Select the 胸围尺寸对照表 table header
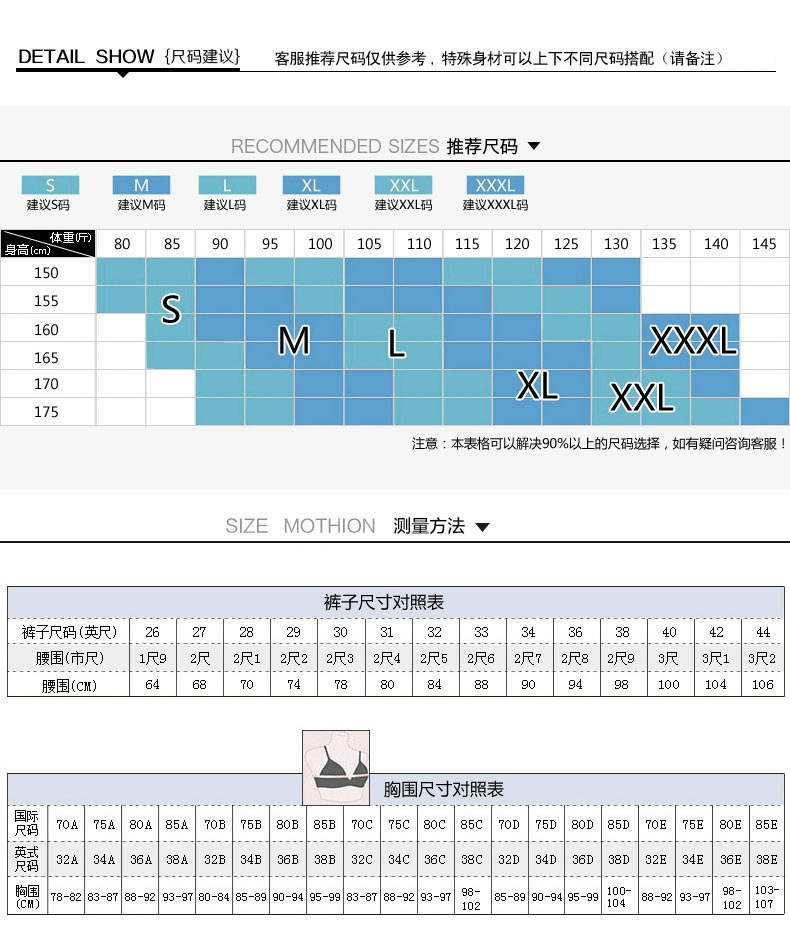 444,789
